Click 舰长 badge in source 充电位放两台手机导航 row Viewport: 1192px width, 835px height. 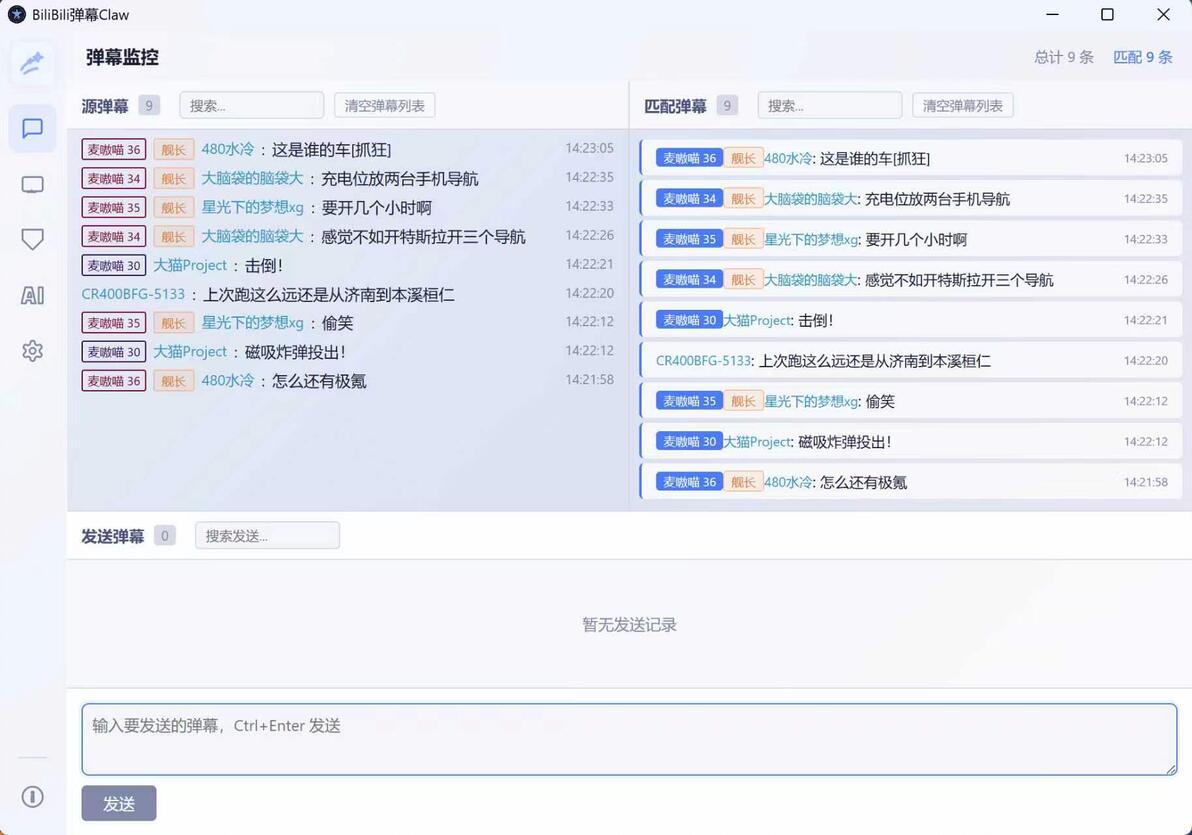(173, 179)
